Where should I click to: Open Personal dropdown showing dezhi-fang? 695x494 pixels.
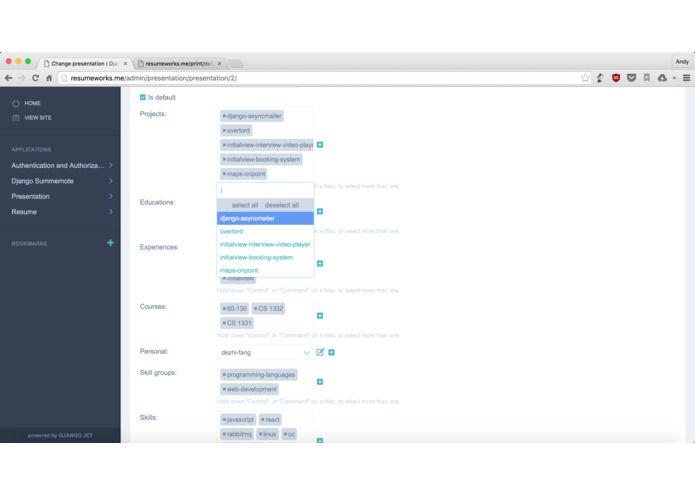[x=265, y=353]
